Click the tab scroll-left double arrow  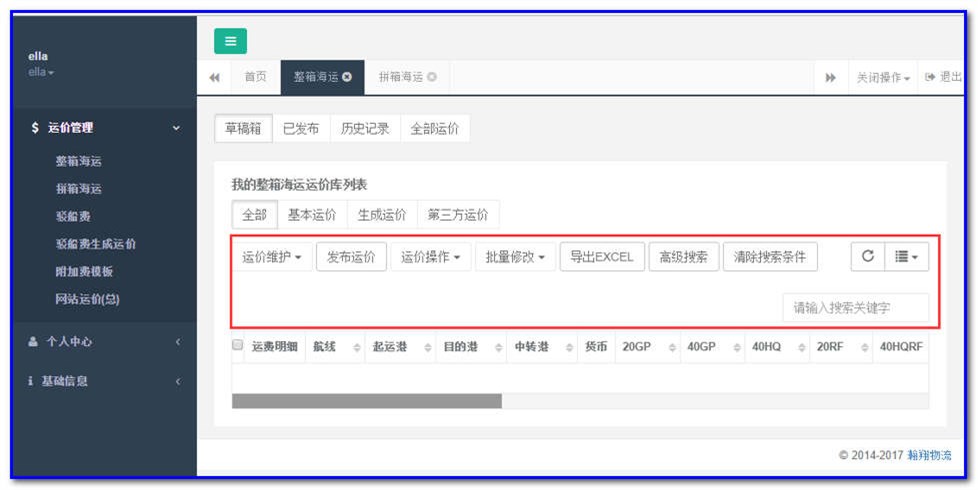pyautogui.click(x=215, y=78)
